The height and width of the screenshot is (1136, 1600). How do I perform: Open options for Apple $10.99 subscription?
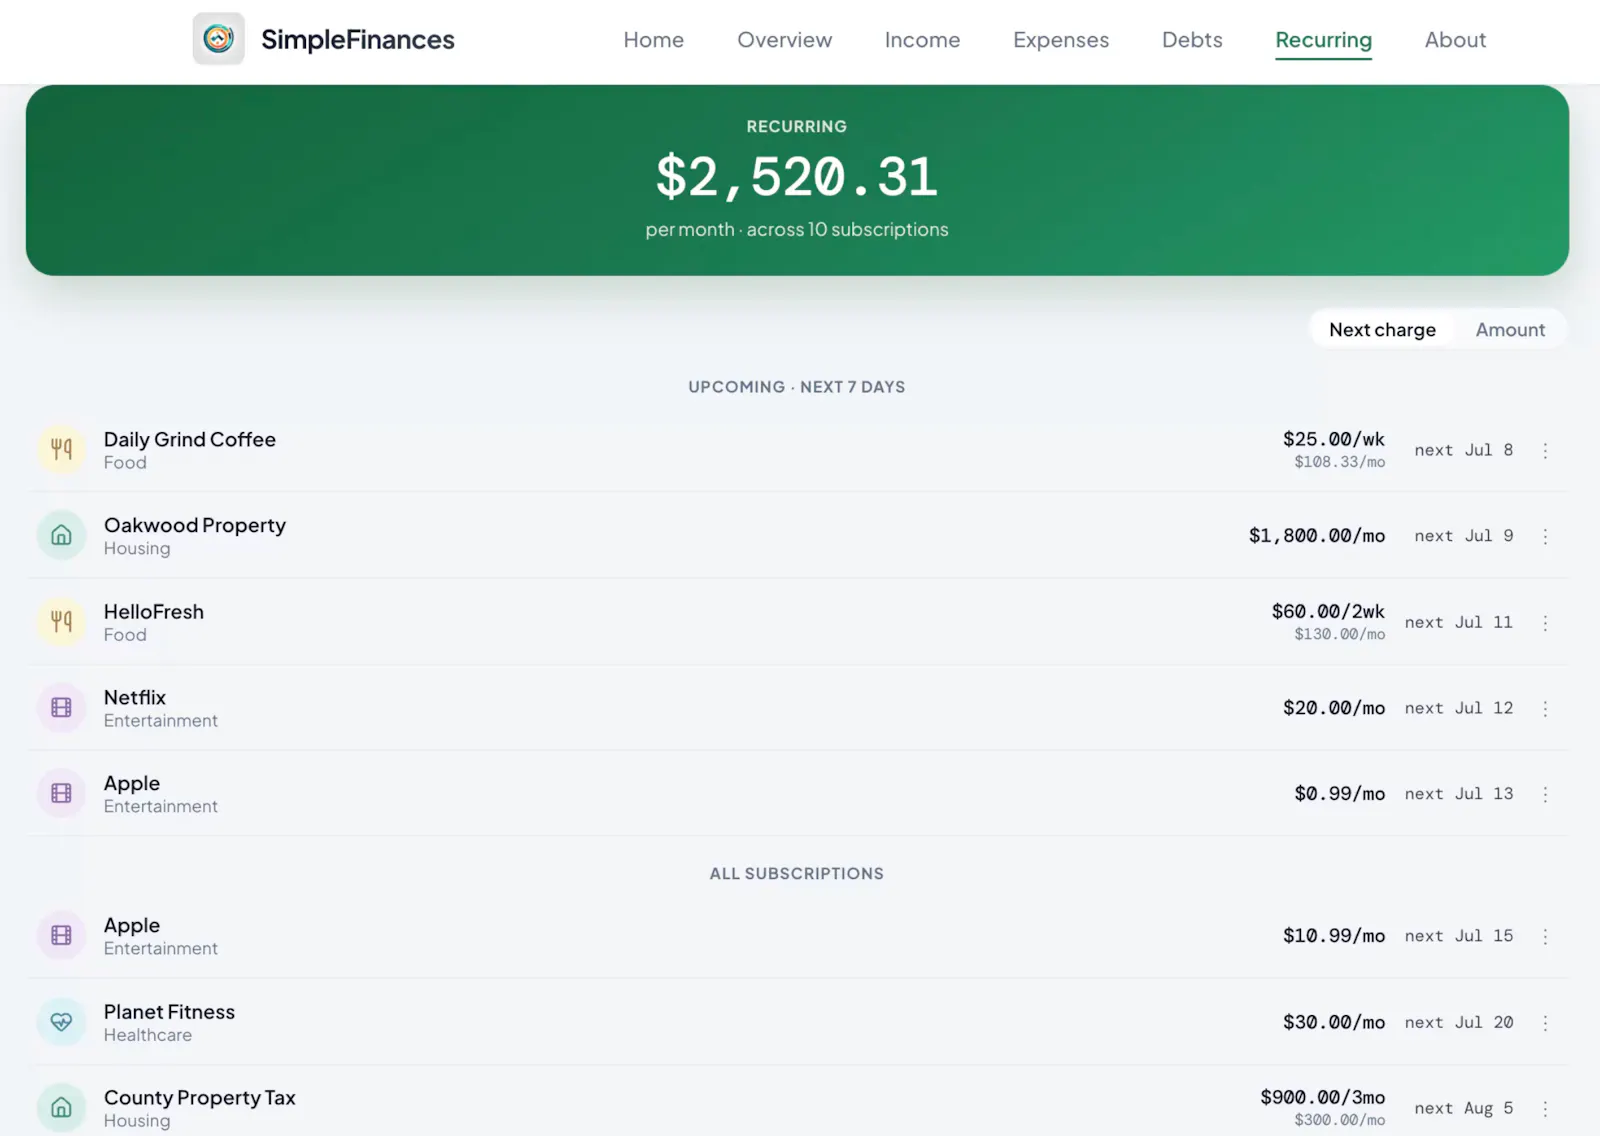(x=1545, y=936)
